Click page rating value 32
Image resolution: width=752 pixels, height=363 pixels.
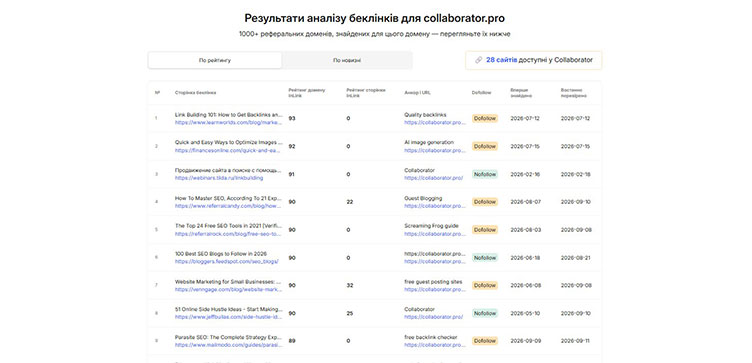coord(350,285)
